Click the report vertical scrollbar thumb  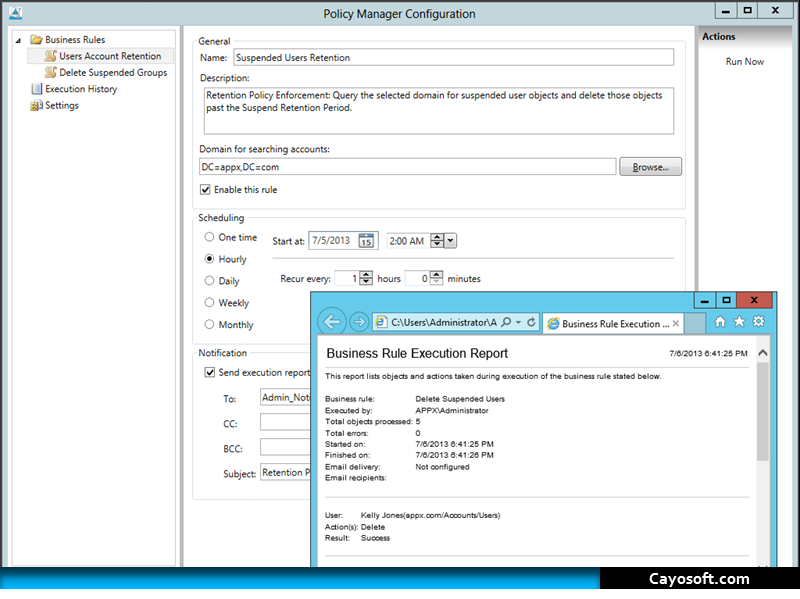coord(763,412)
